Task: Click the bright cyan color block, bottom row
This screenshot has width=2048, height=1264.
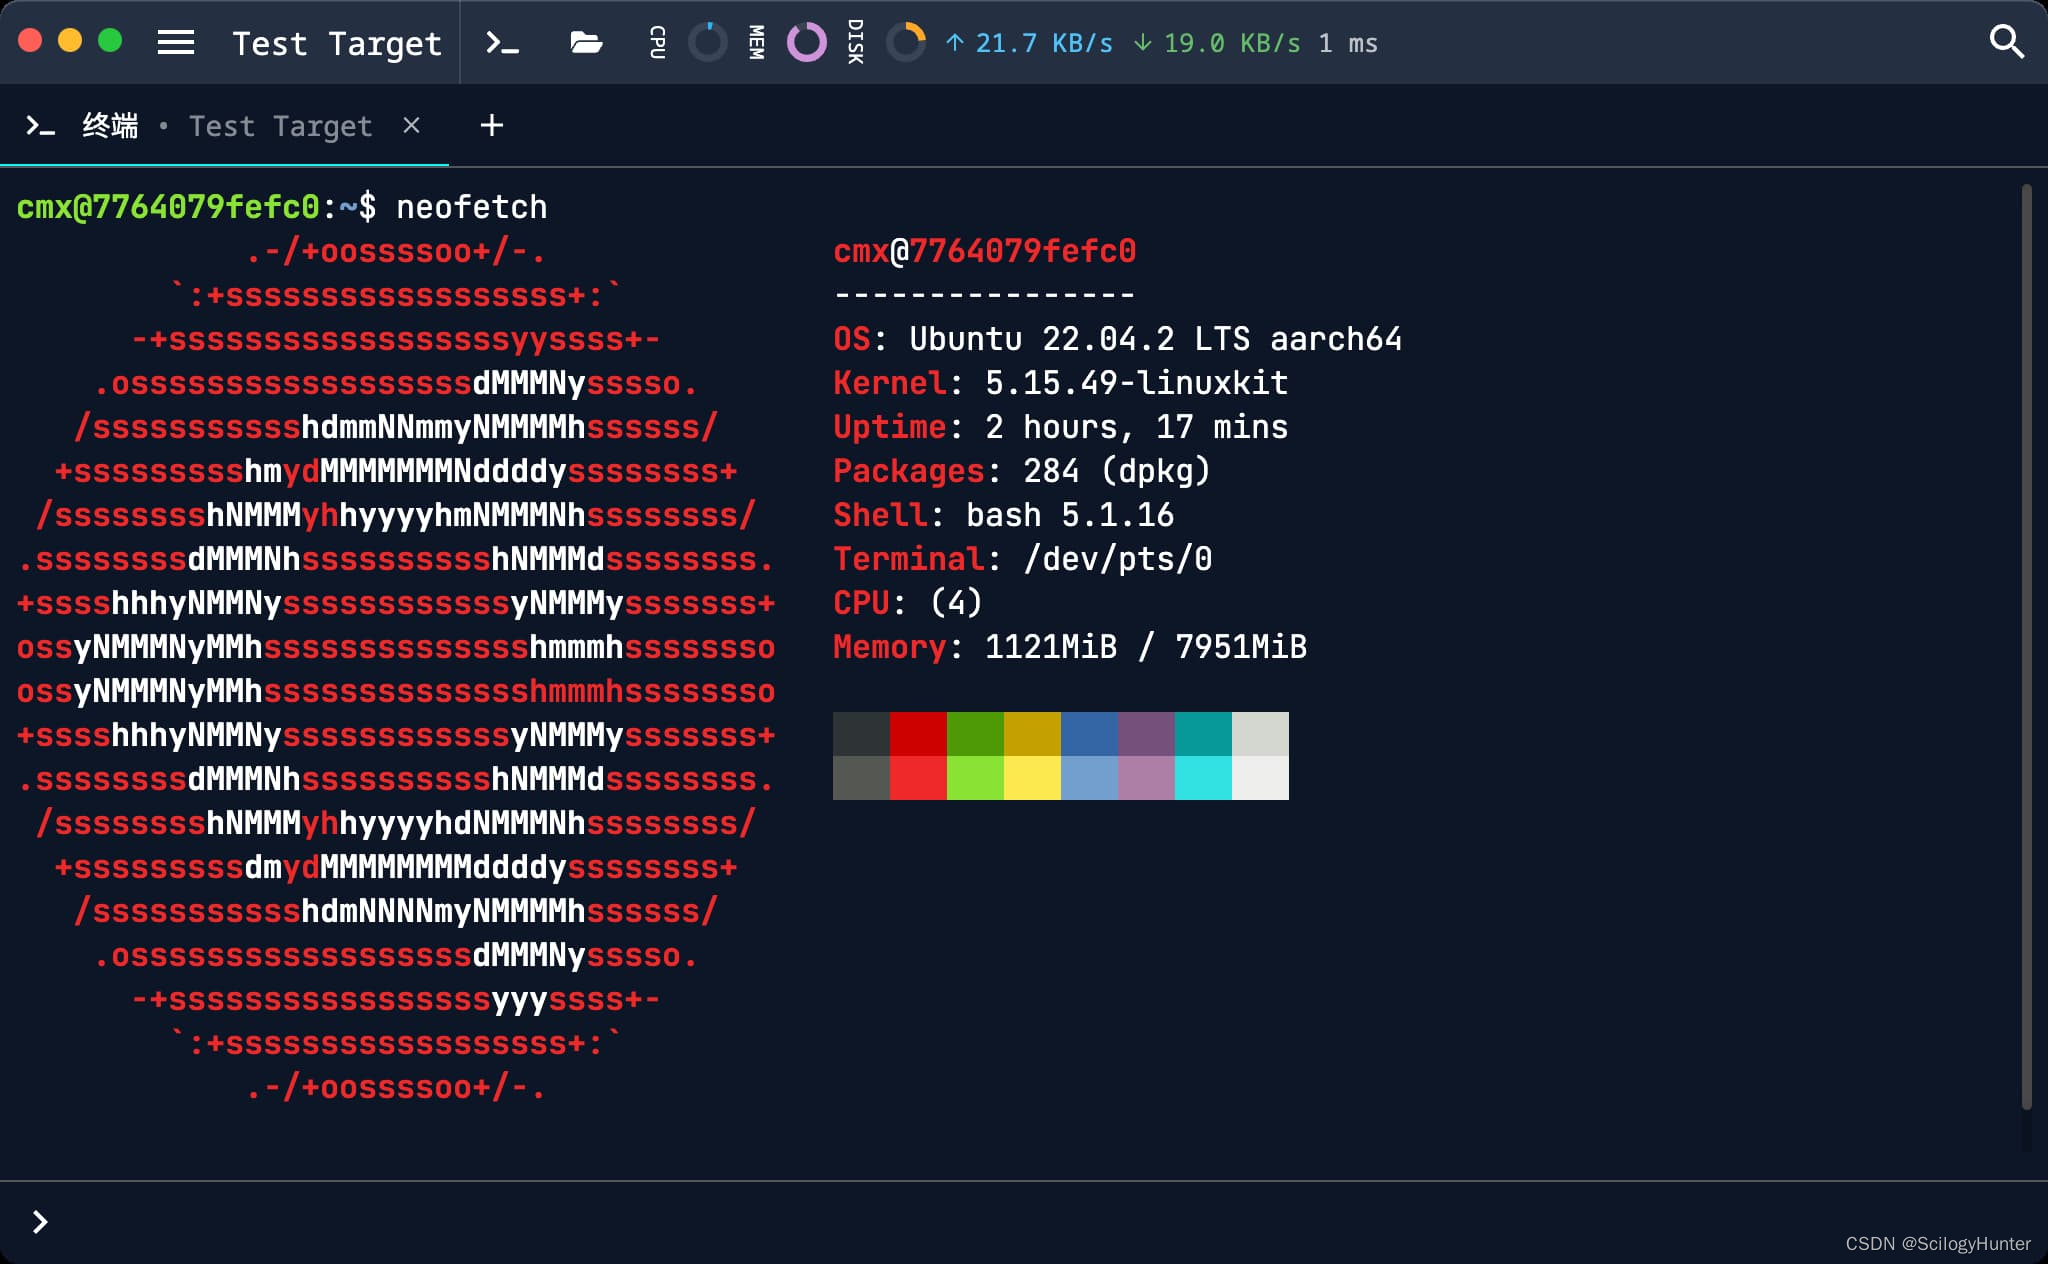Action: (x=1203, y=778)
